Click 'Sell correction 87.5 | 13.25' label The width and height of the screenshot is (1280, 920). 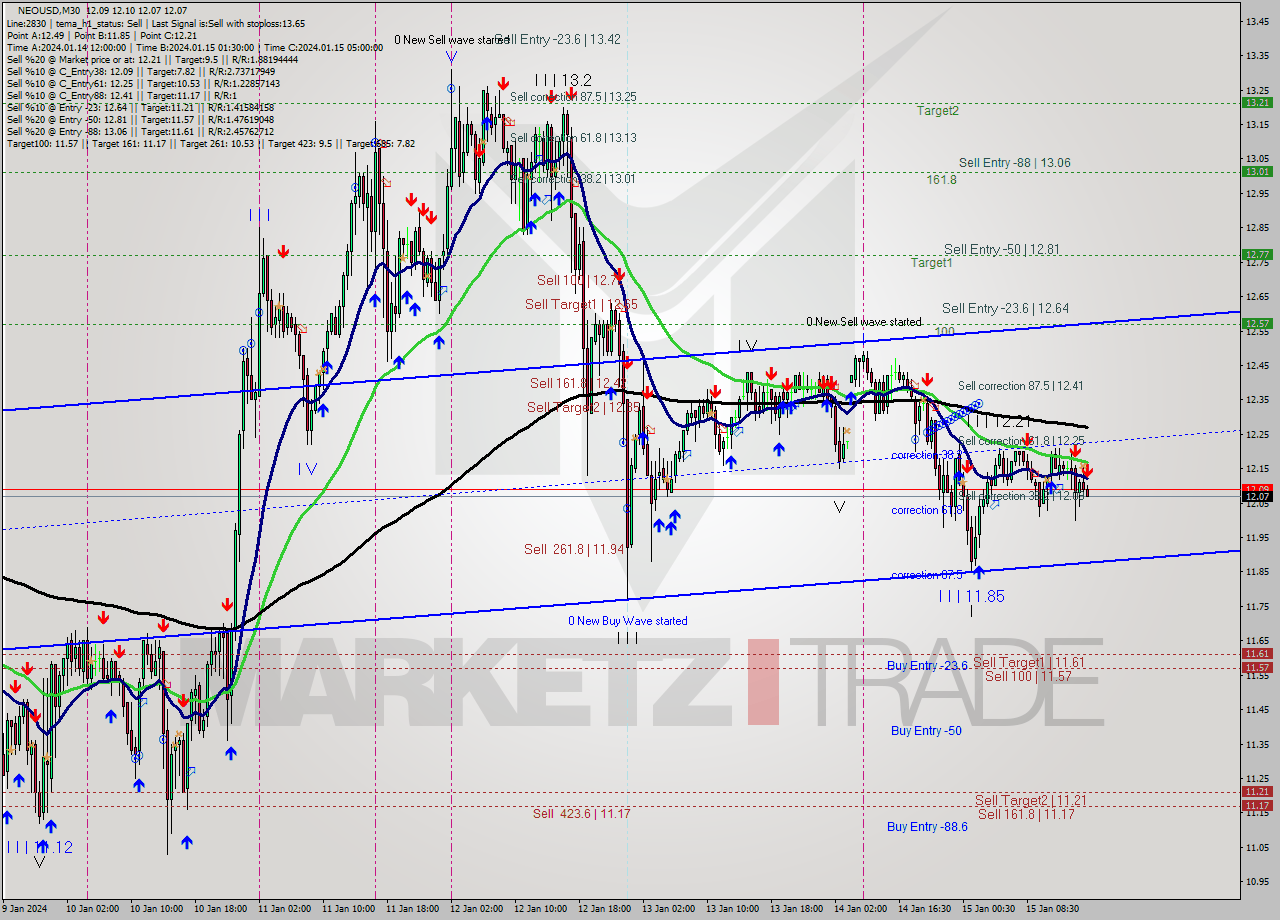click(x=573, y=97)
